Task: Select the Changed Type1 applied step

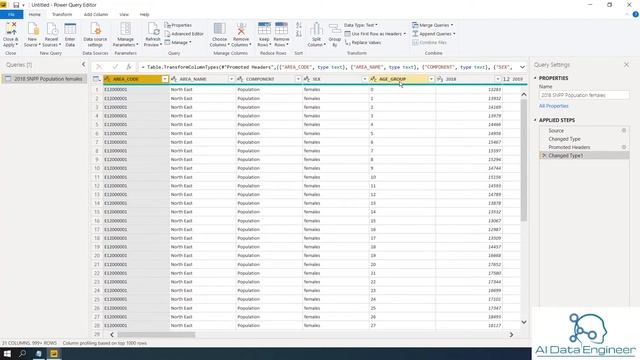Action: pos(584,156)
